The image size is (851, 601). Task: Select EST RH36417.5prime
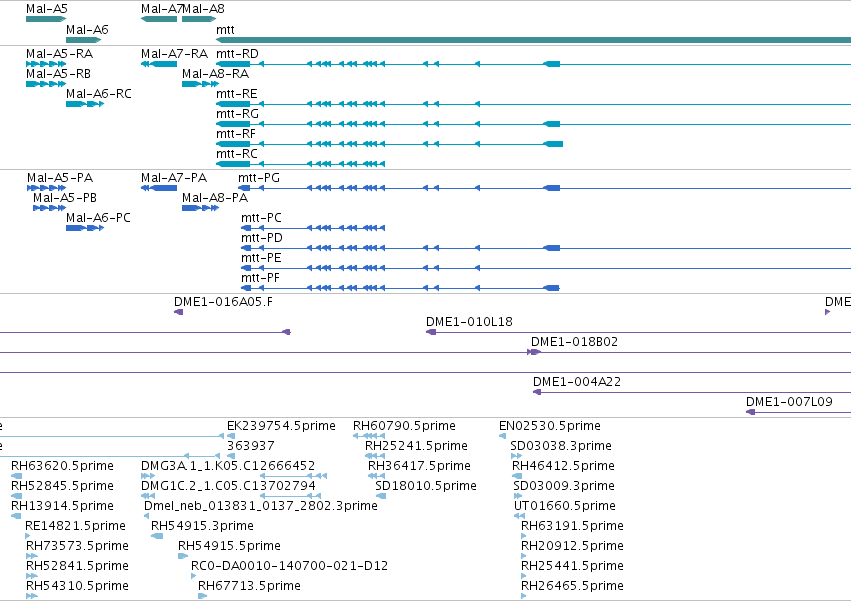tap(376, 476)
